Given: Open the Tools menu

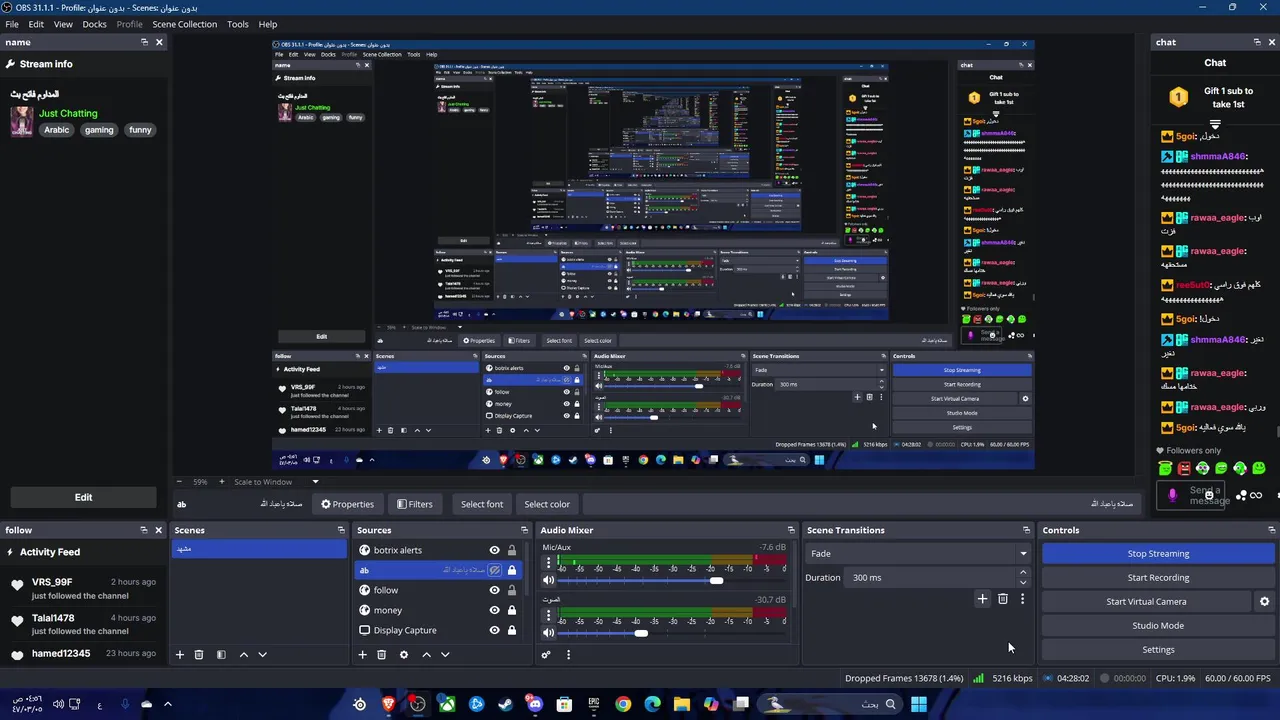Looking at the screenshot, I should [238, 24].
